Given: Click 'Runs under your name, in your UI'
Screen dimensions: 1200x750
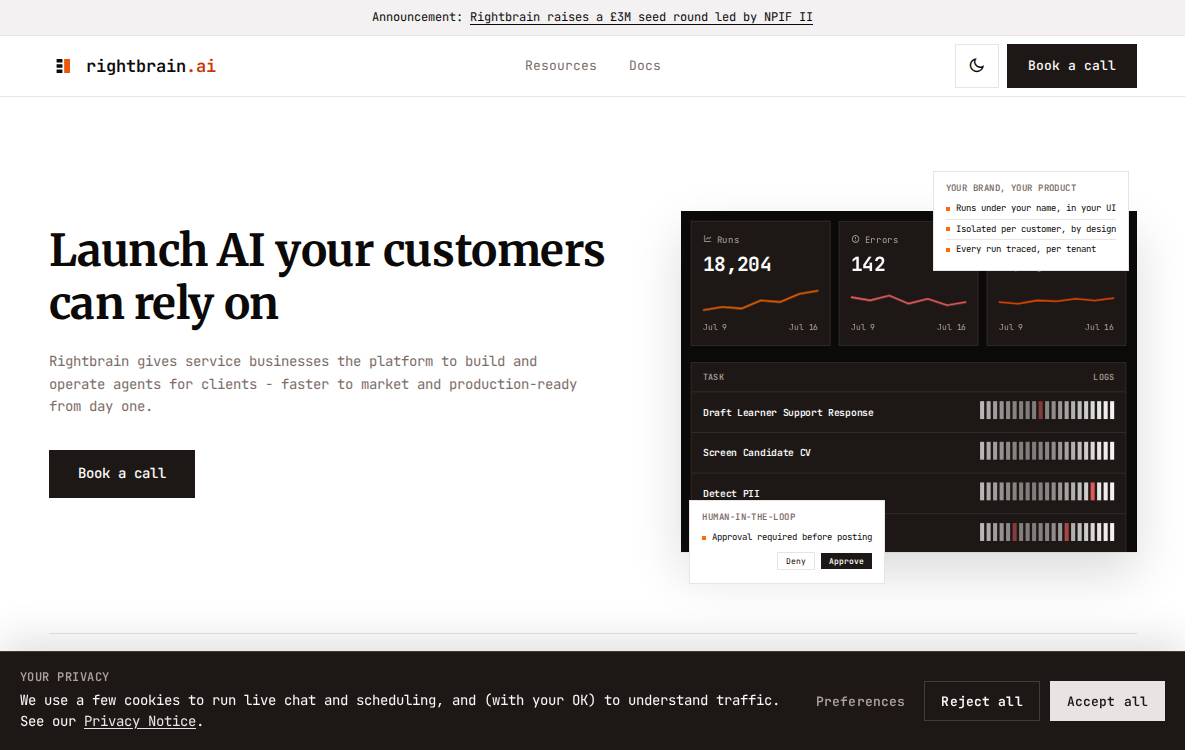Looking at the screenshot, I should pos(1036,208).
